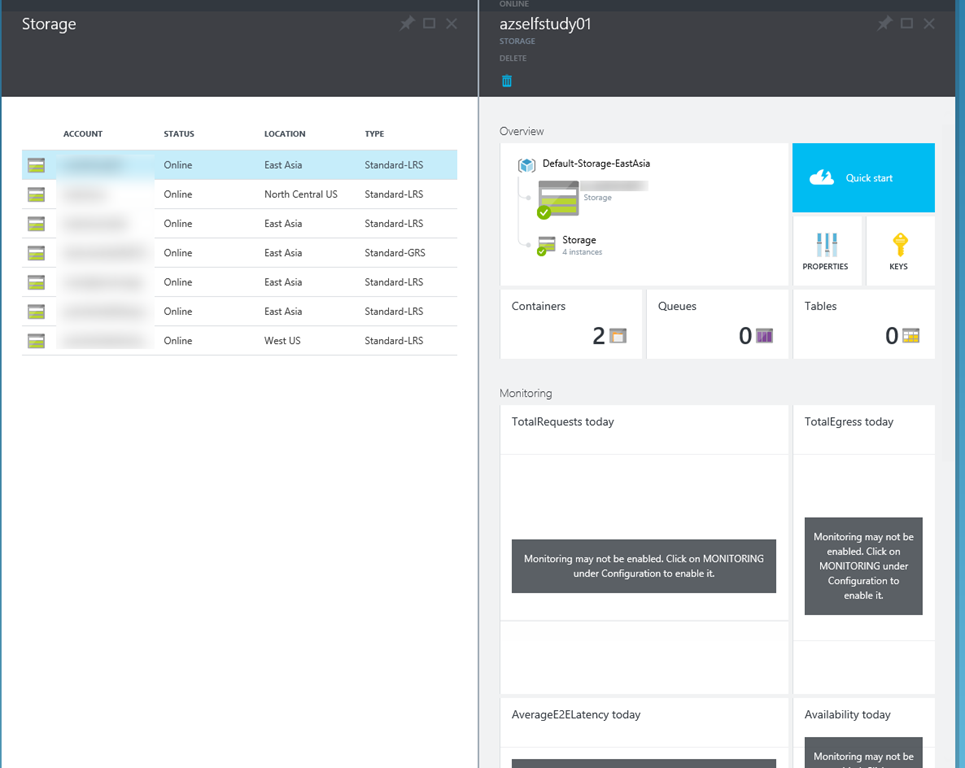Click the small Storage instances icon

coord(546,246)
